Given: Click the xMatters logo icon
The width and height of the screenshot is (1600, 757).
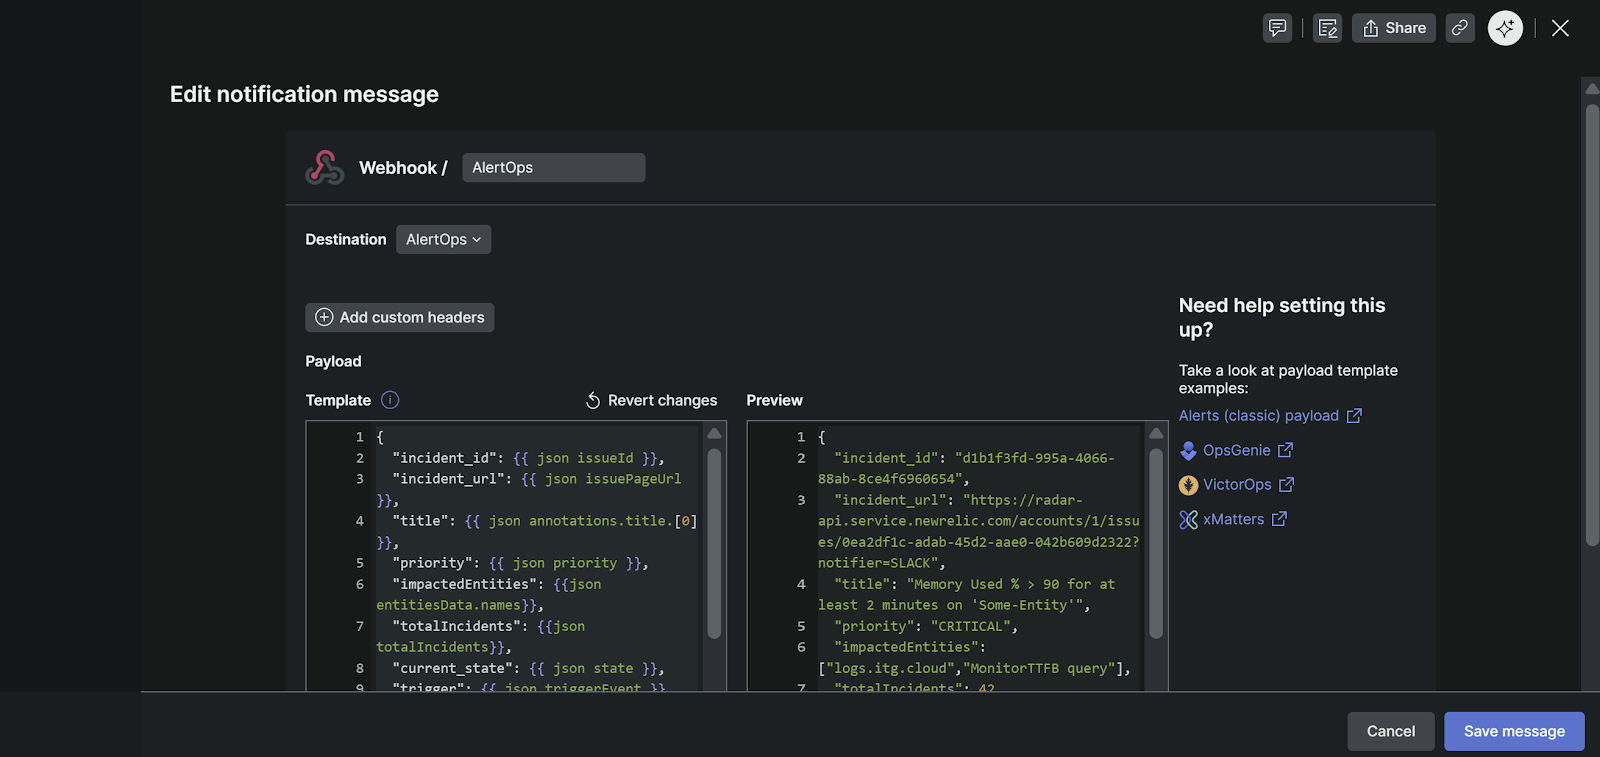Looking at the screenshot, I should point(1188,520).
